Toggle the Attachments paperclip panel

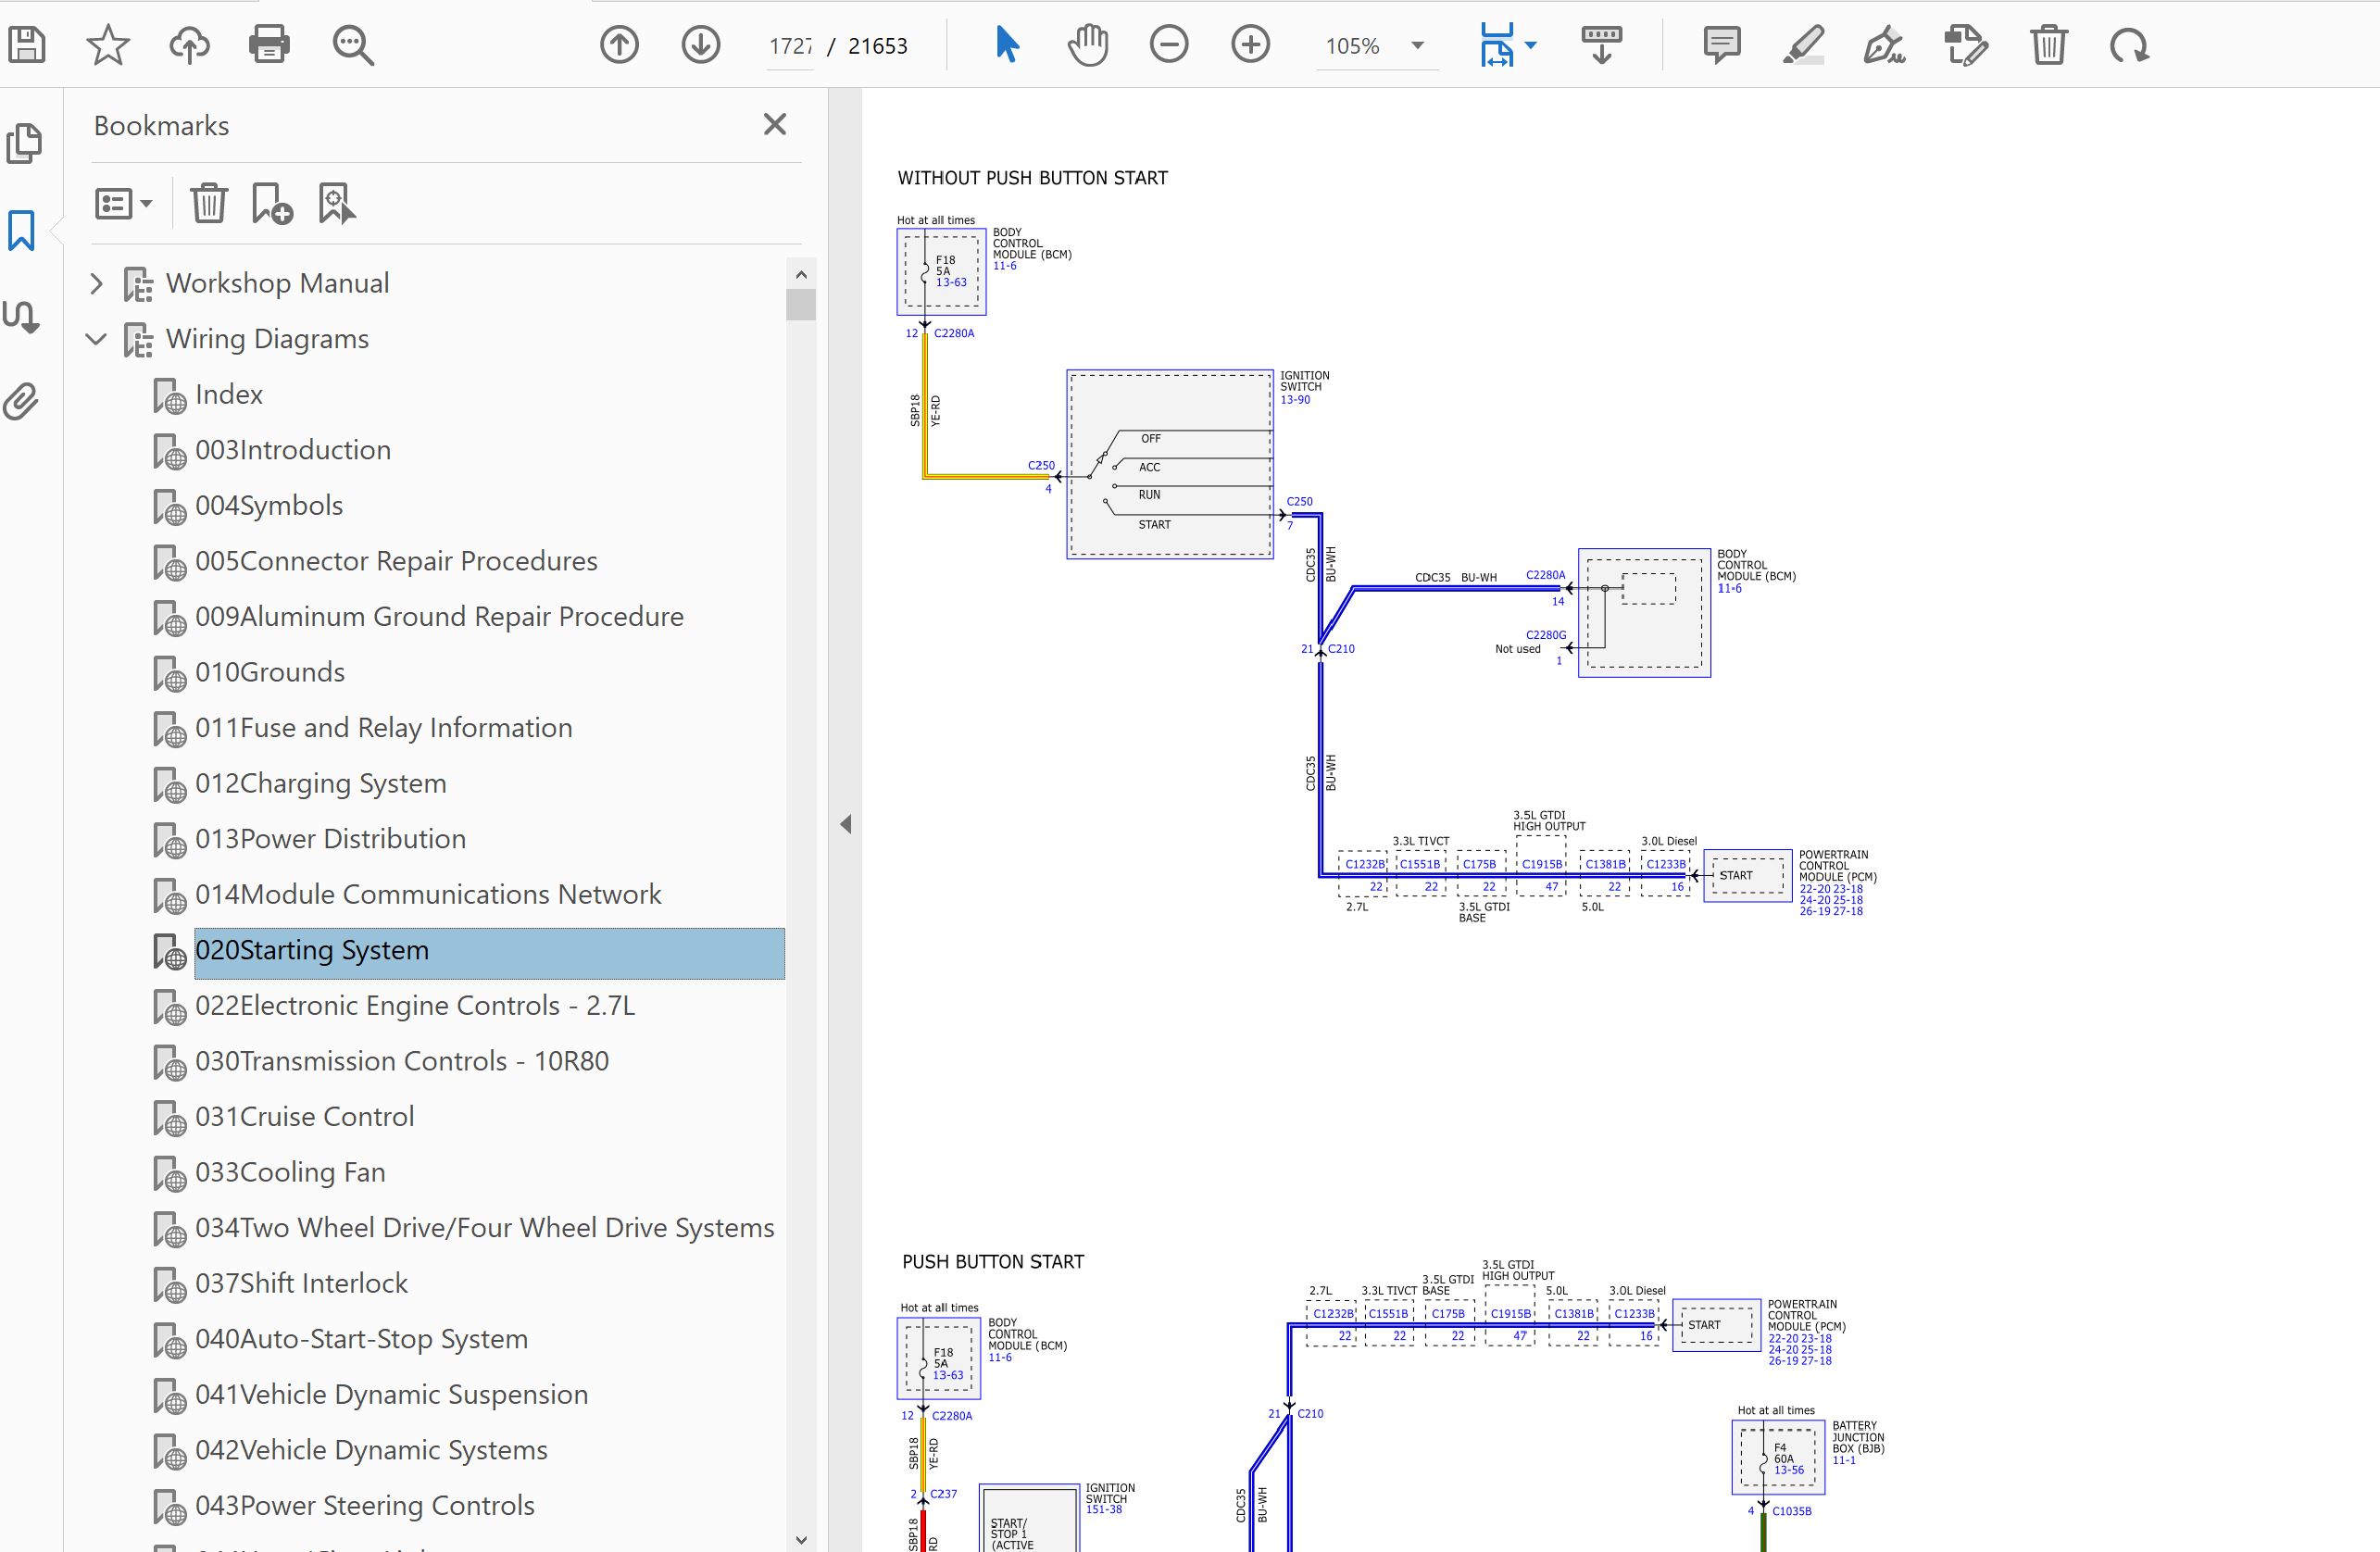pyautogui.click(x=22, y=401)
